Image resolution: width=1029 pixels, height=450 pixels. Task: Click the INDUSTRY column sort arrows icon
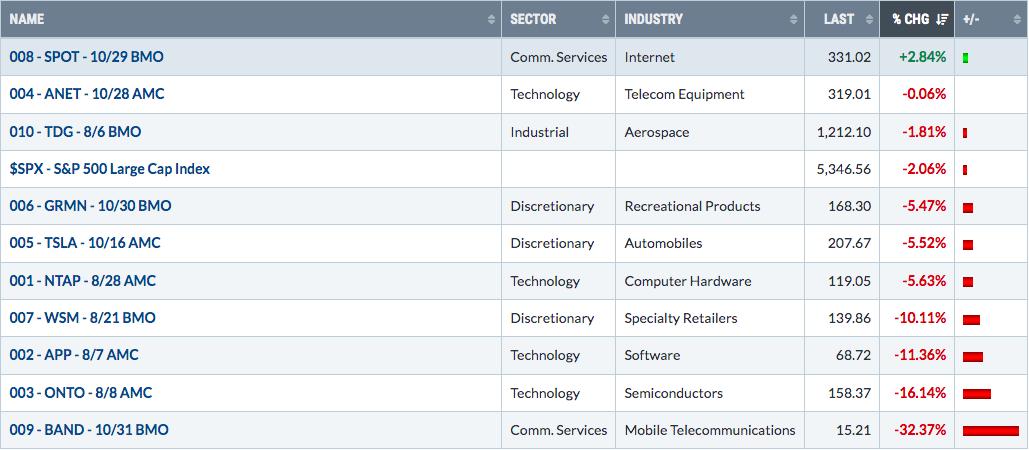[795, 20]
